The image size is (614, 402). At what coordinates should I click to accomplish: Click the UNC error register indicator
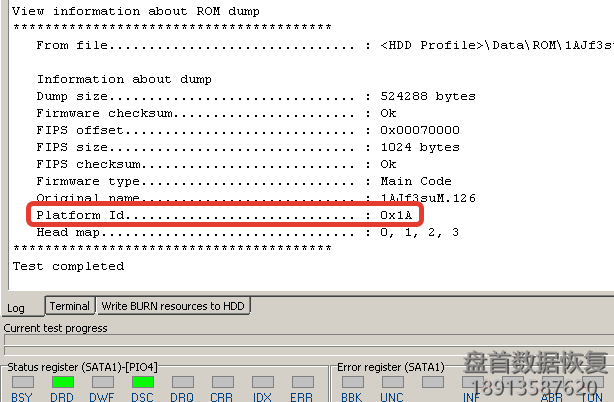tap(392, 382)
